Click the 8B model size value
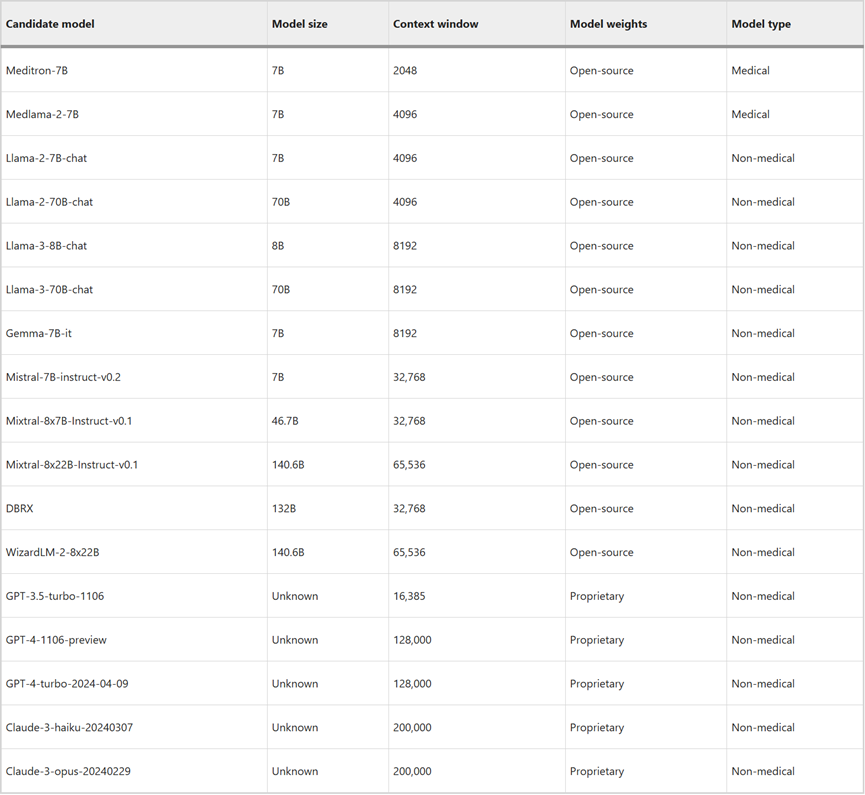The image size is (865, 795). tap(278, 246)
